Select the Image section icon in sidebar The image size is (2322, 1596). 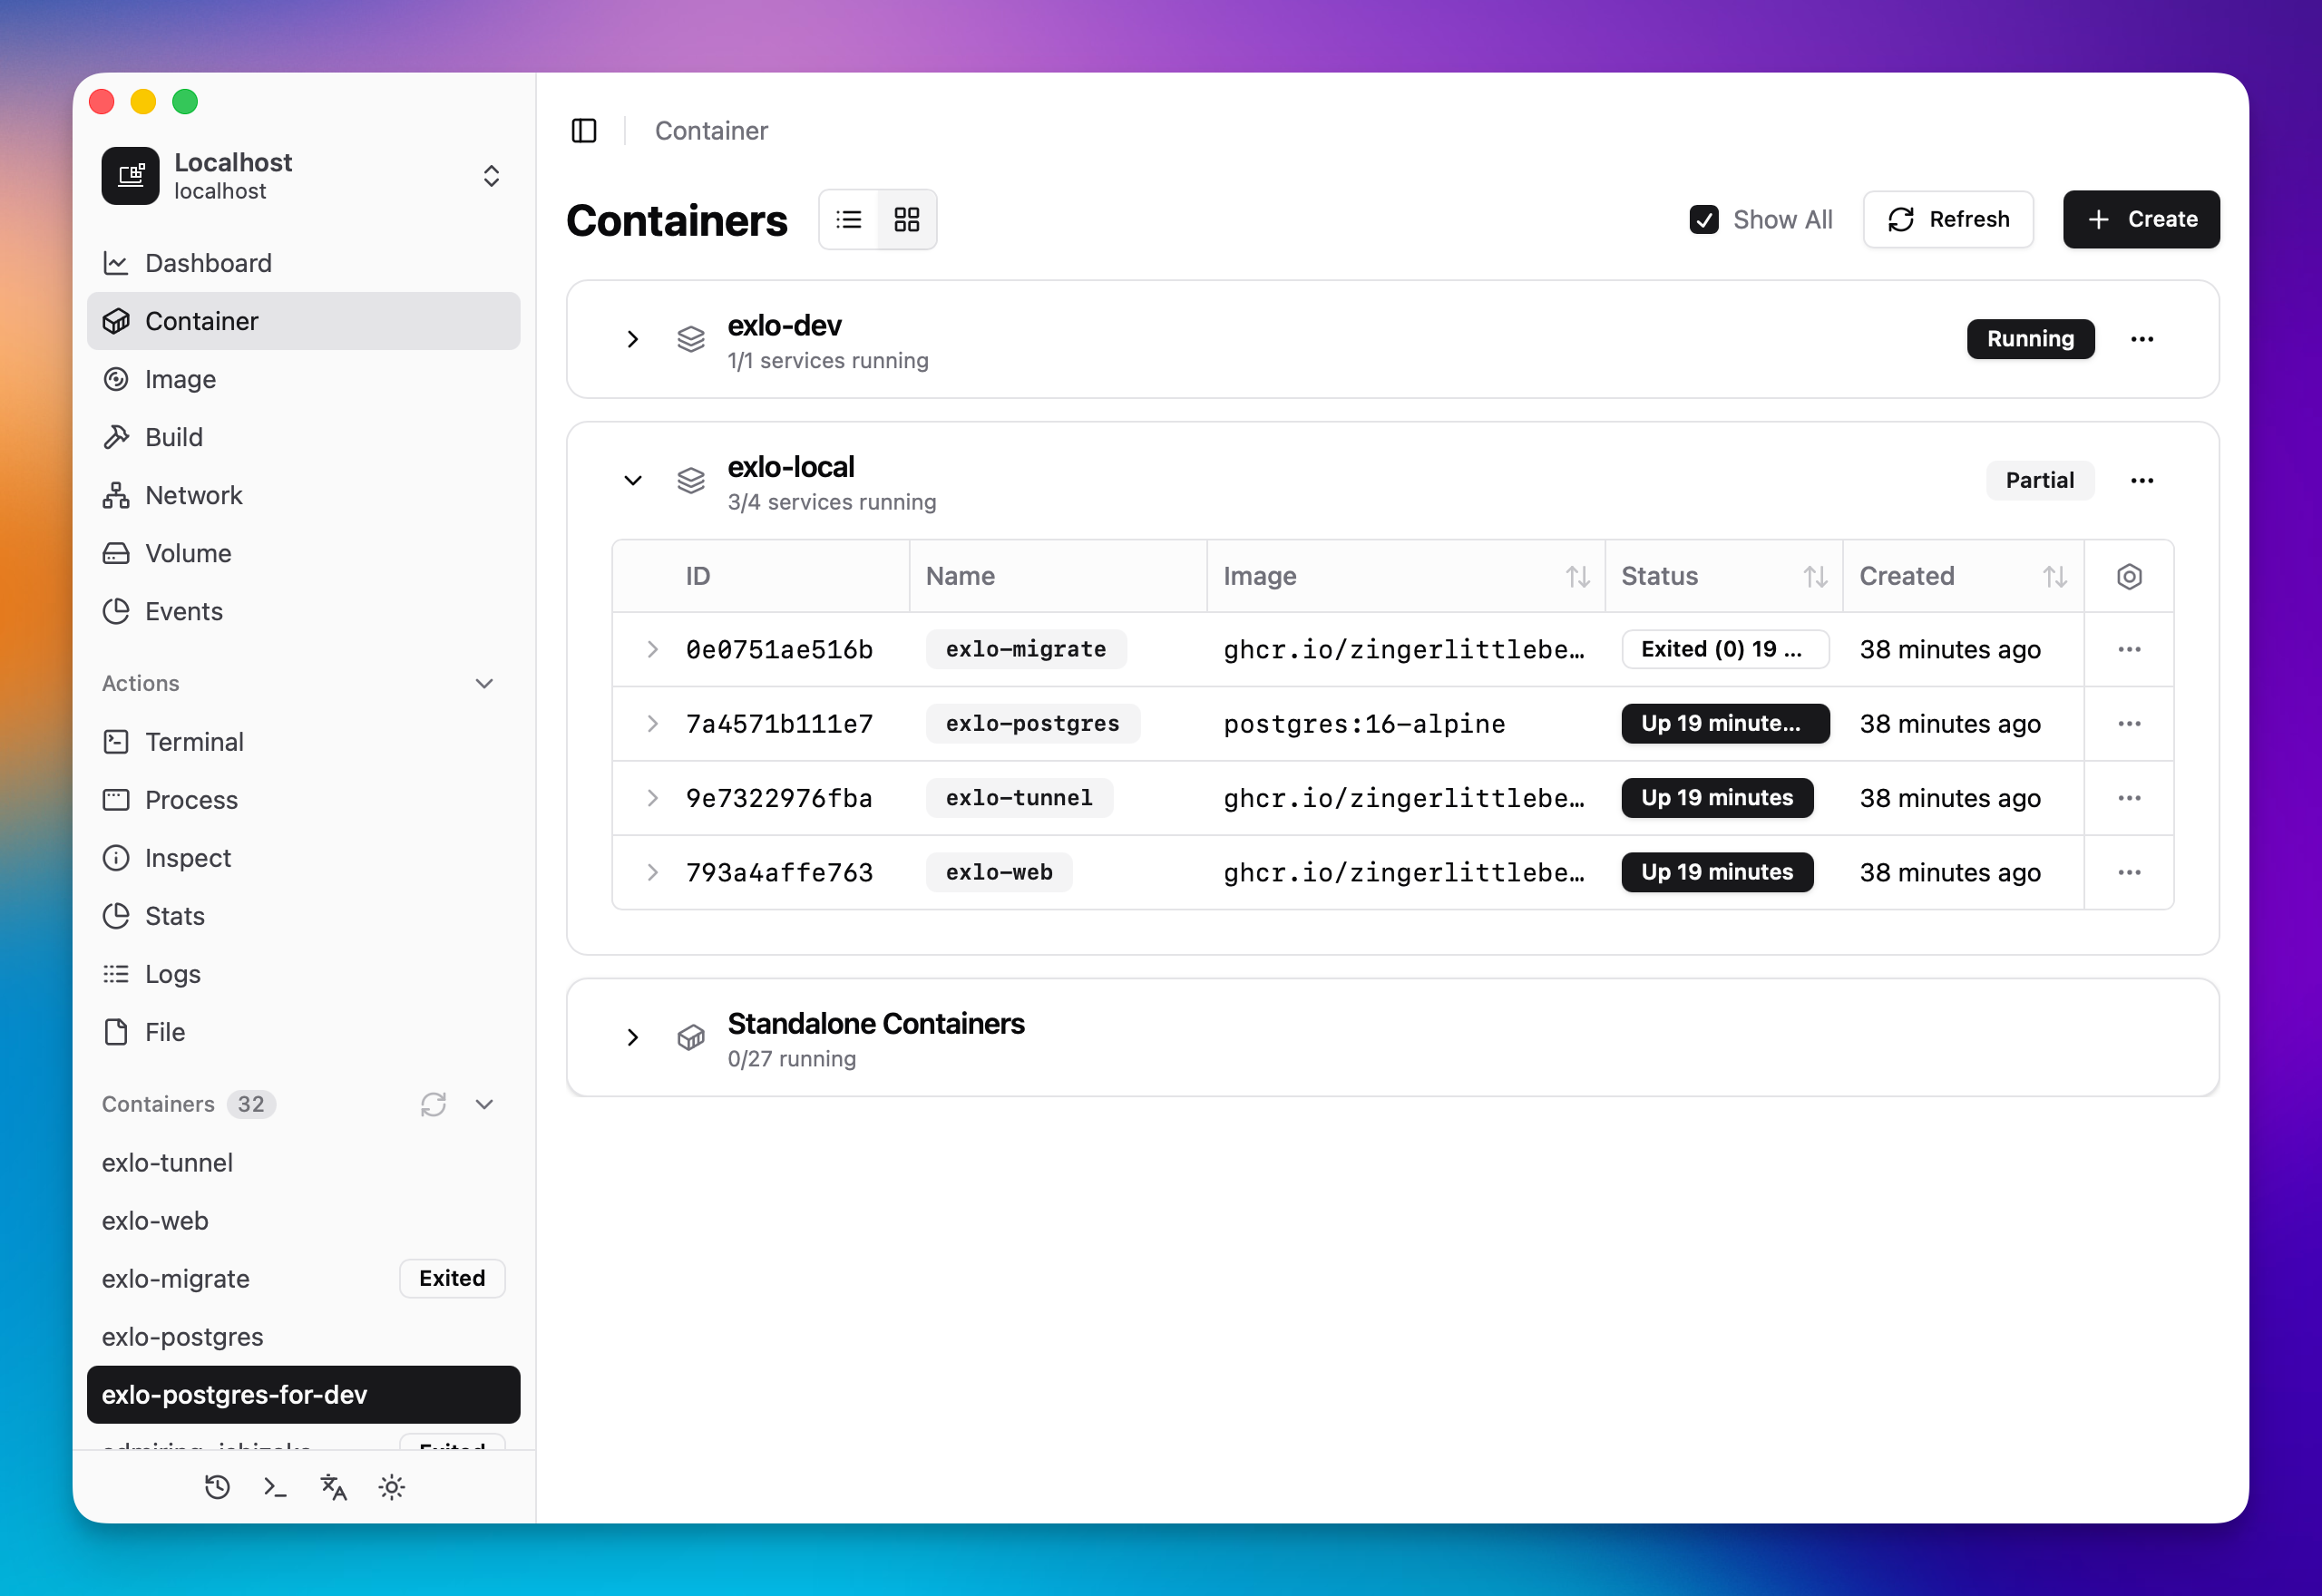pyautogui.click(x=117, y=379)
